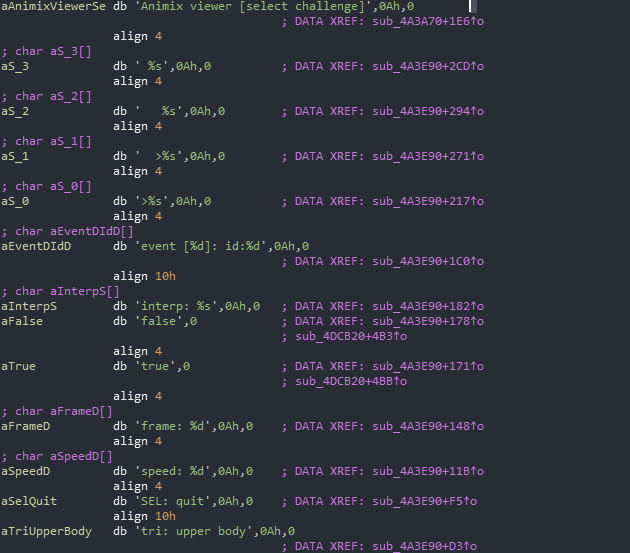Select the aS_3 data label
The width and height of the screenshot is (630, 553).
(x=15, y=66)
